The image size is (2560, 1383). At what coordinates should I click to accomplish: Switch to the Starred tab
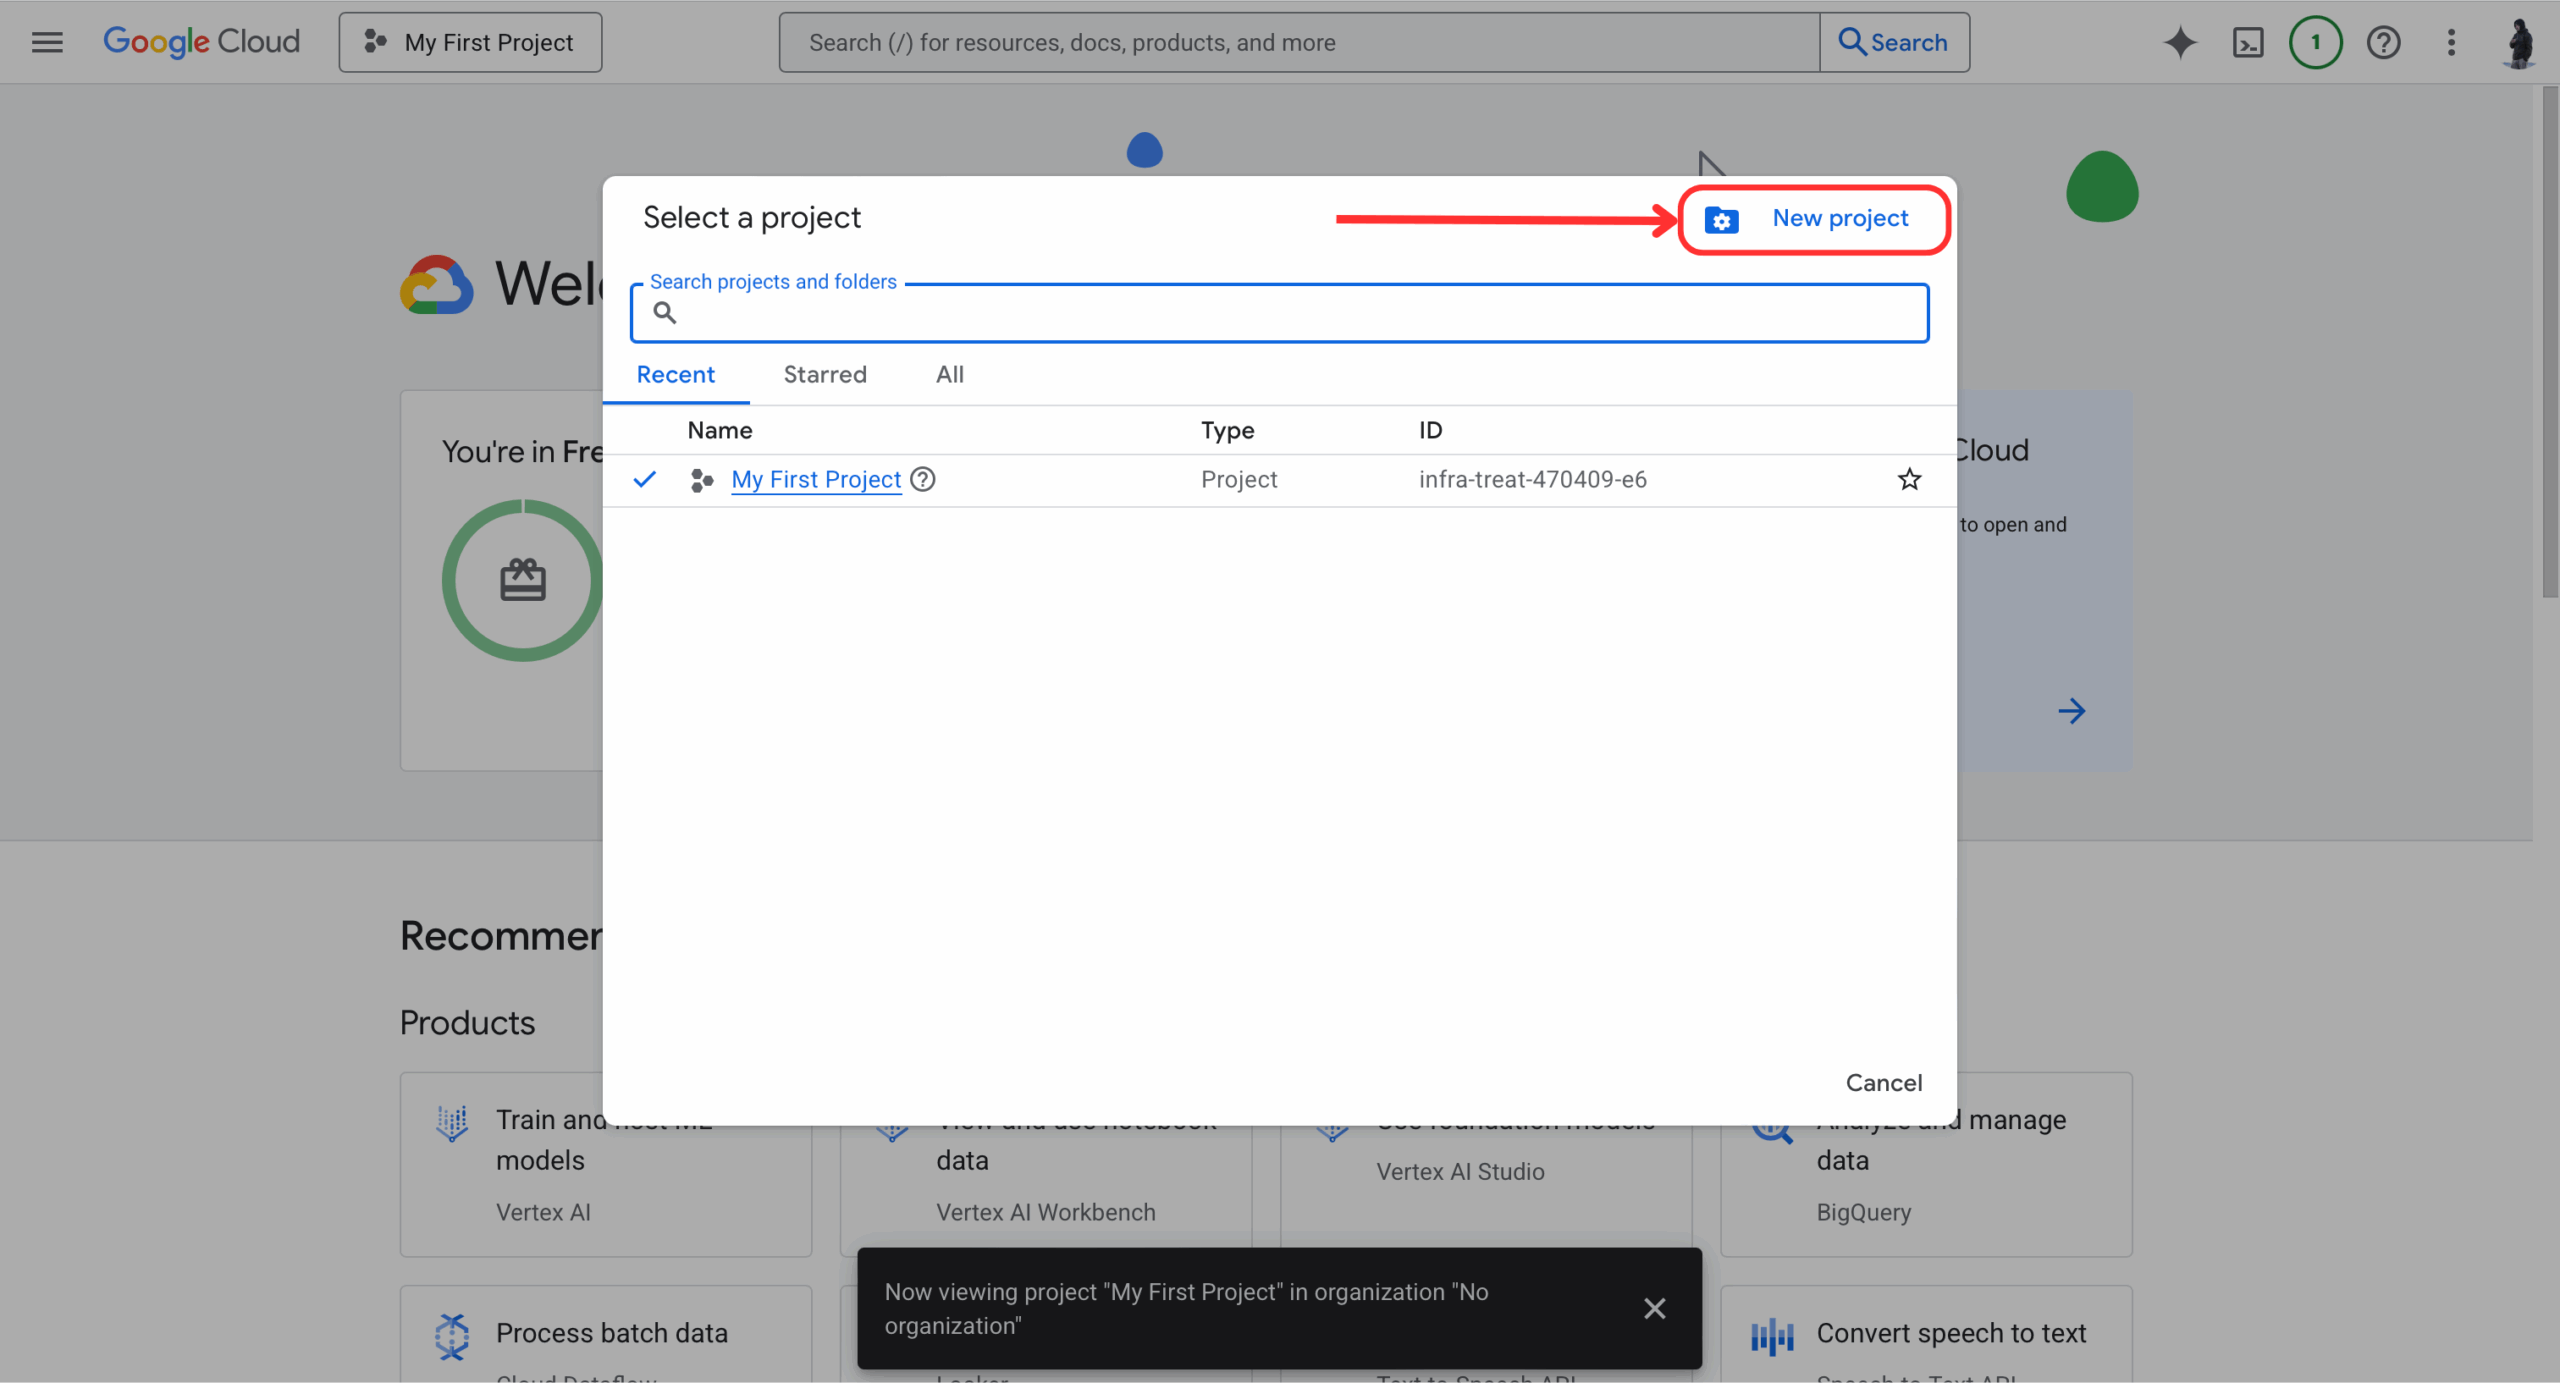[825, 375]
